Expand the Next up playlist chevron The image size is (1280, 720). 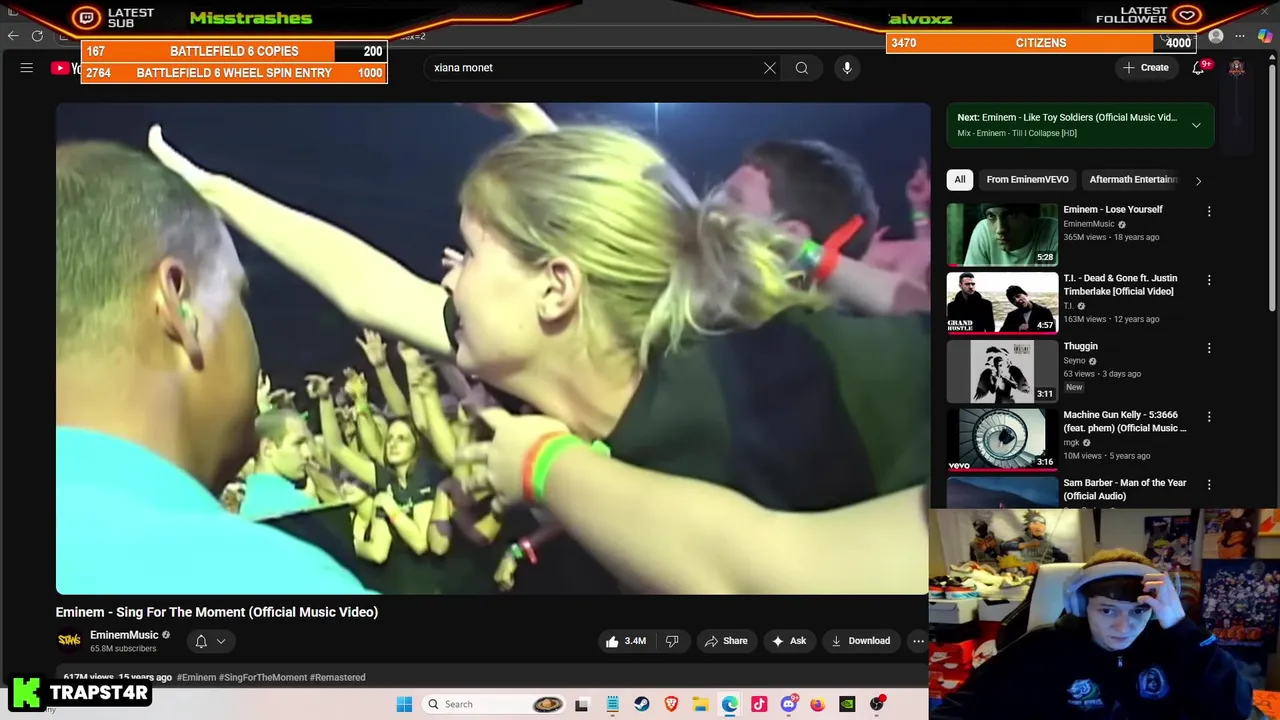[x=1196, y=125]
